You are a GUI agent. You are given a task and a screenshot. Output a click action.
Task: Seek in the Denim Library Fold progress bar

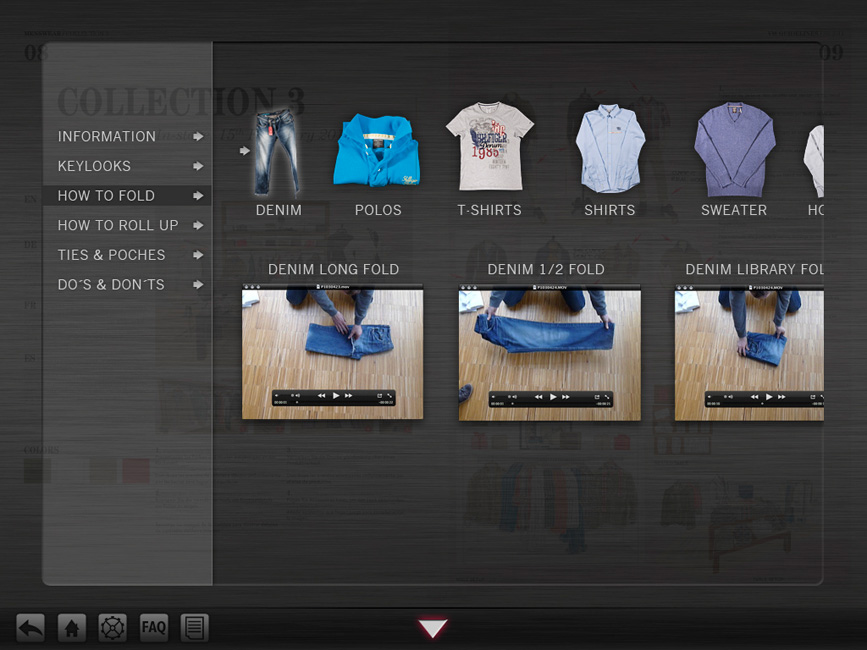[x=766, y=404]
